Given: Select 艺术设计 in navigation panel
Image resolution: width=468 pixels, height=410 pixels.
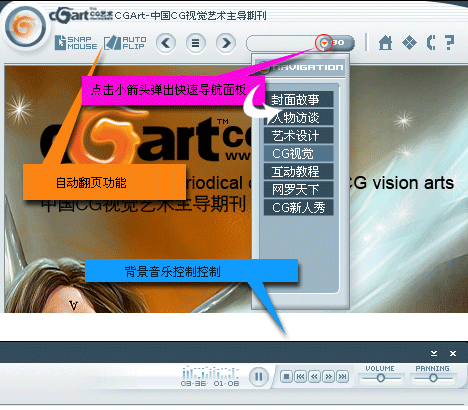Looking at the screenshot, I should [299, 136].
